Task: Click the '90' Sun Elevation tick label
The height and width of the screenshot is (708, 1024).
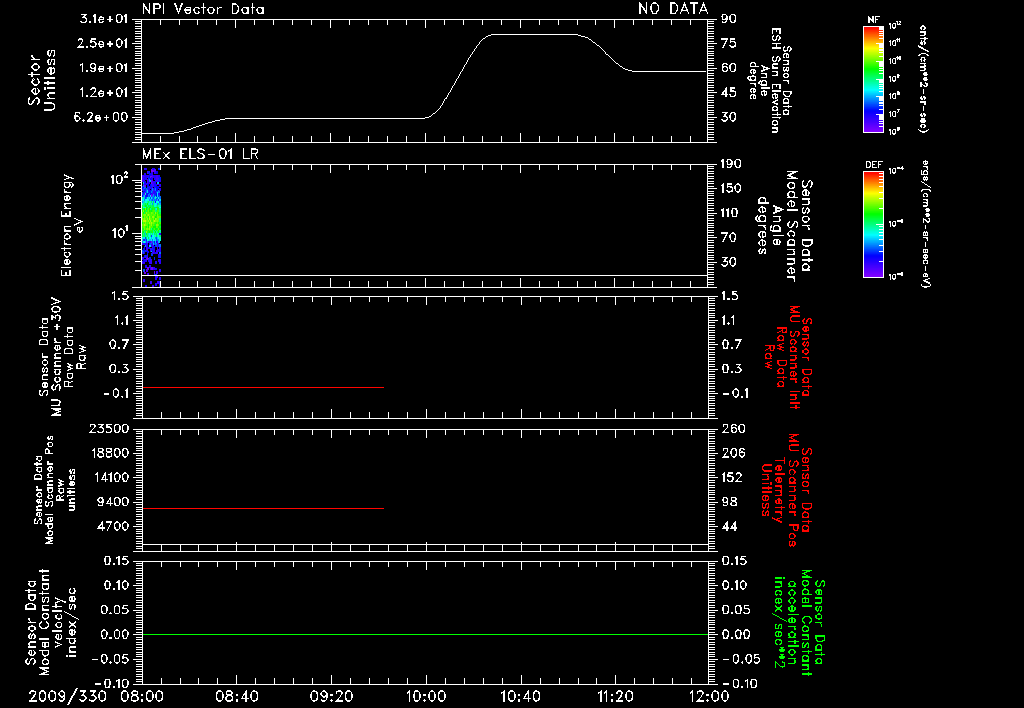Action: pos(729,19)
